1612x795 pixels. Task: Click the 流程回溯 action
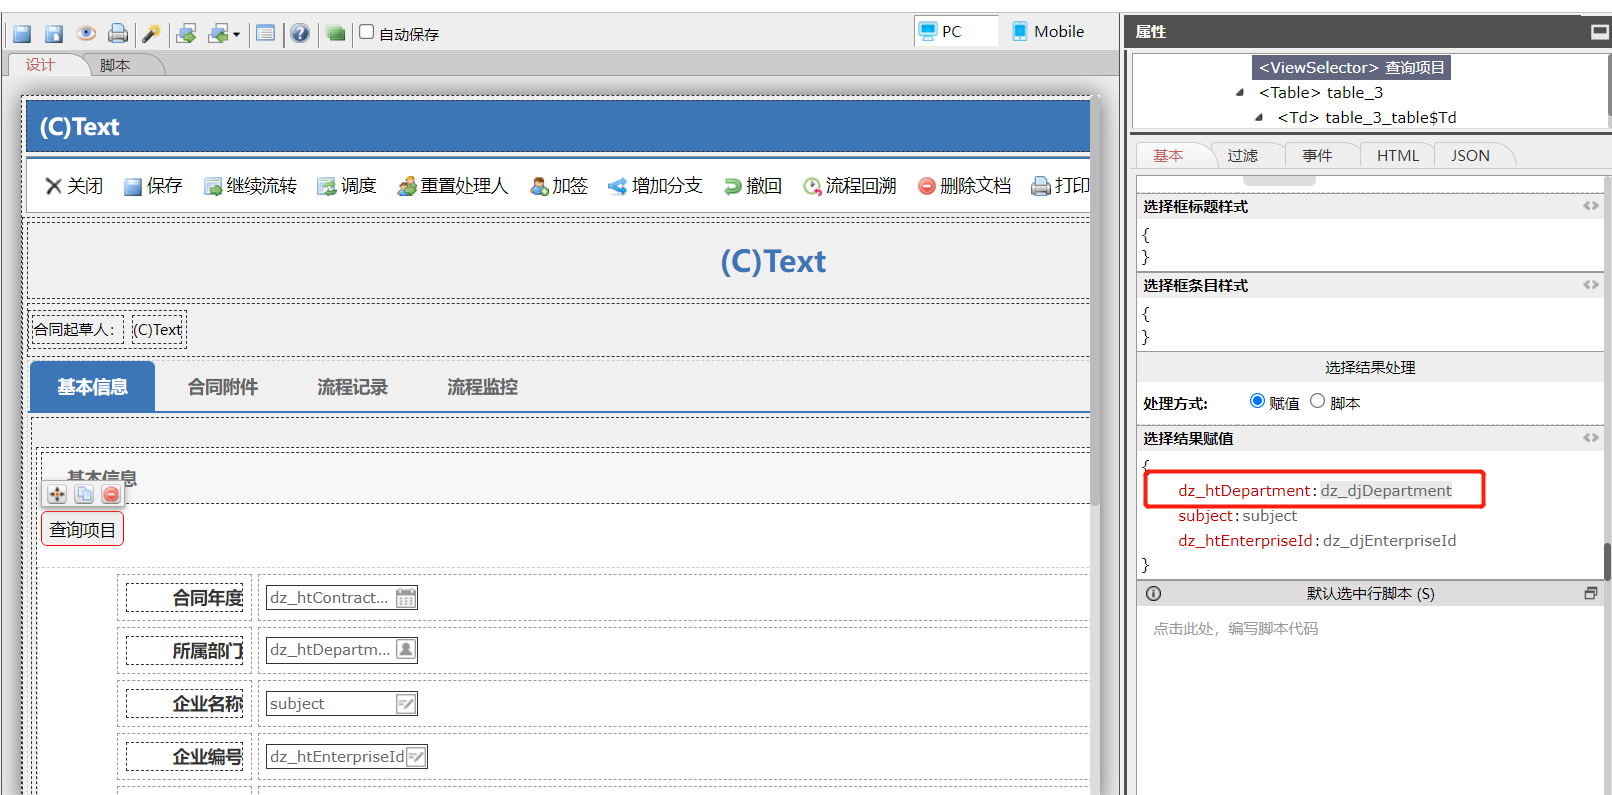850,186
